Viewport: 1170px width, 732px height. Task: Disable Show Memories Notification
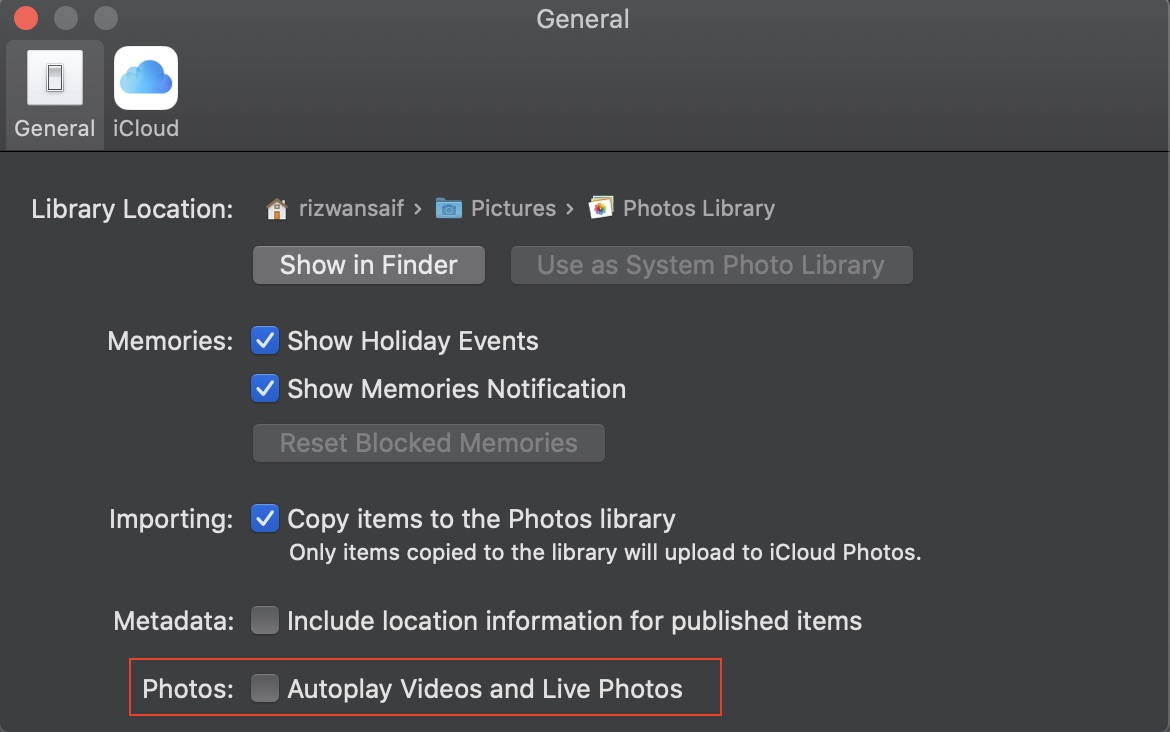[x=265, y=389]
